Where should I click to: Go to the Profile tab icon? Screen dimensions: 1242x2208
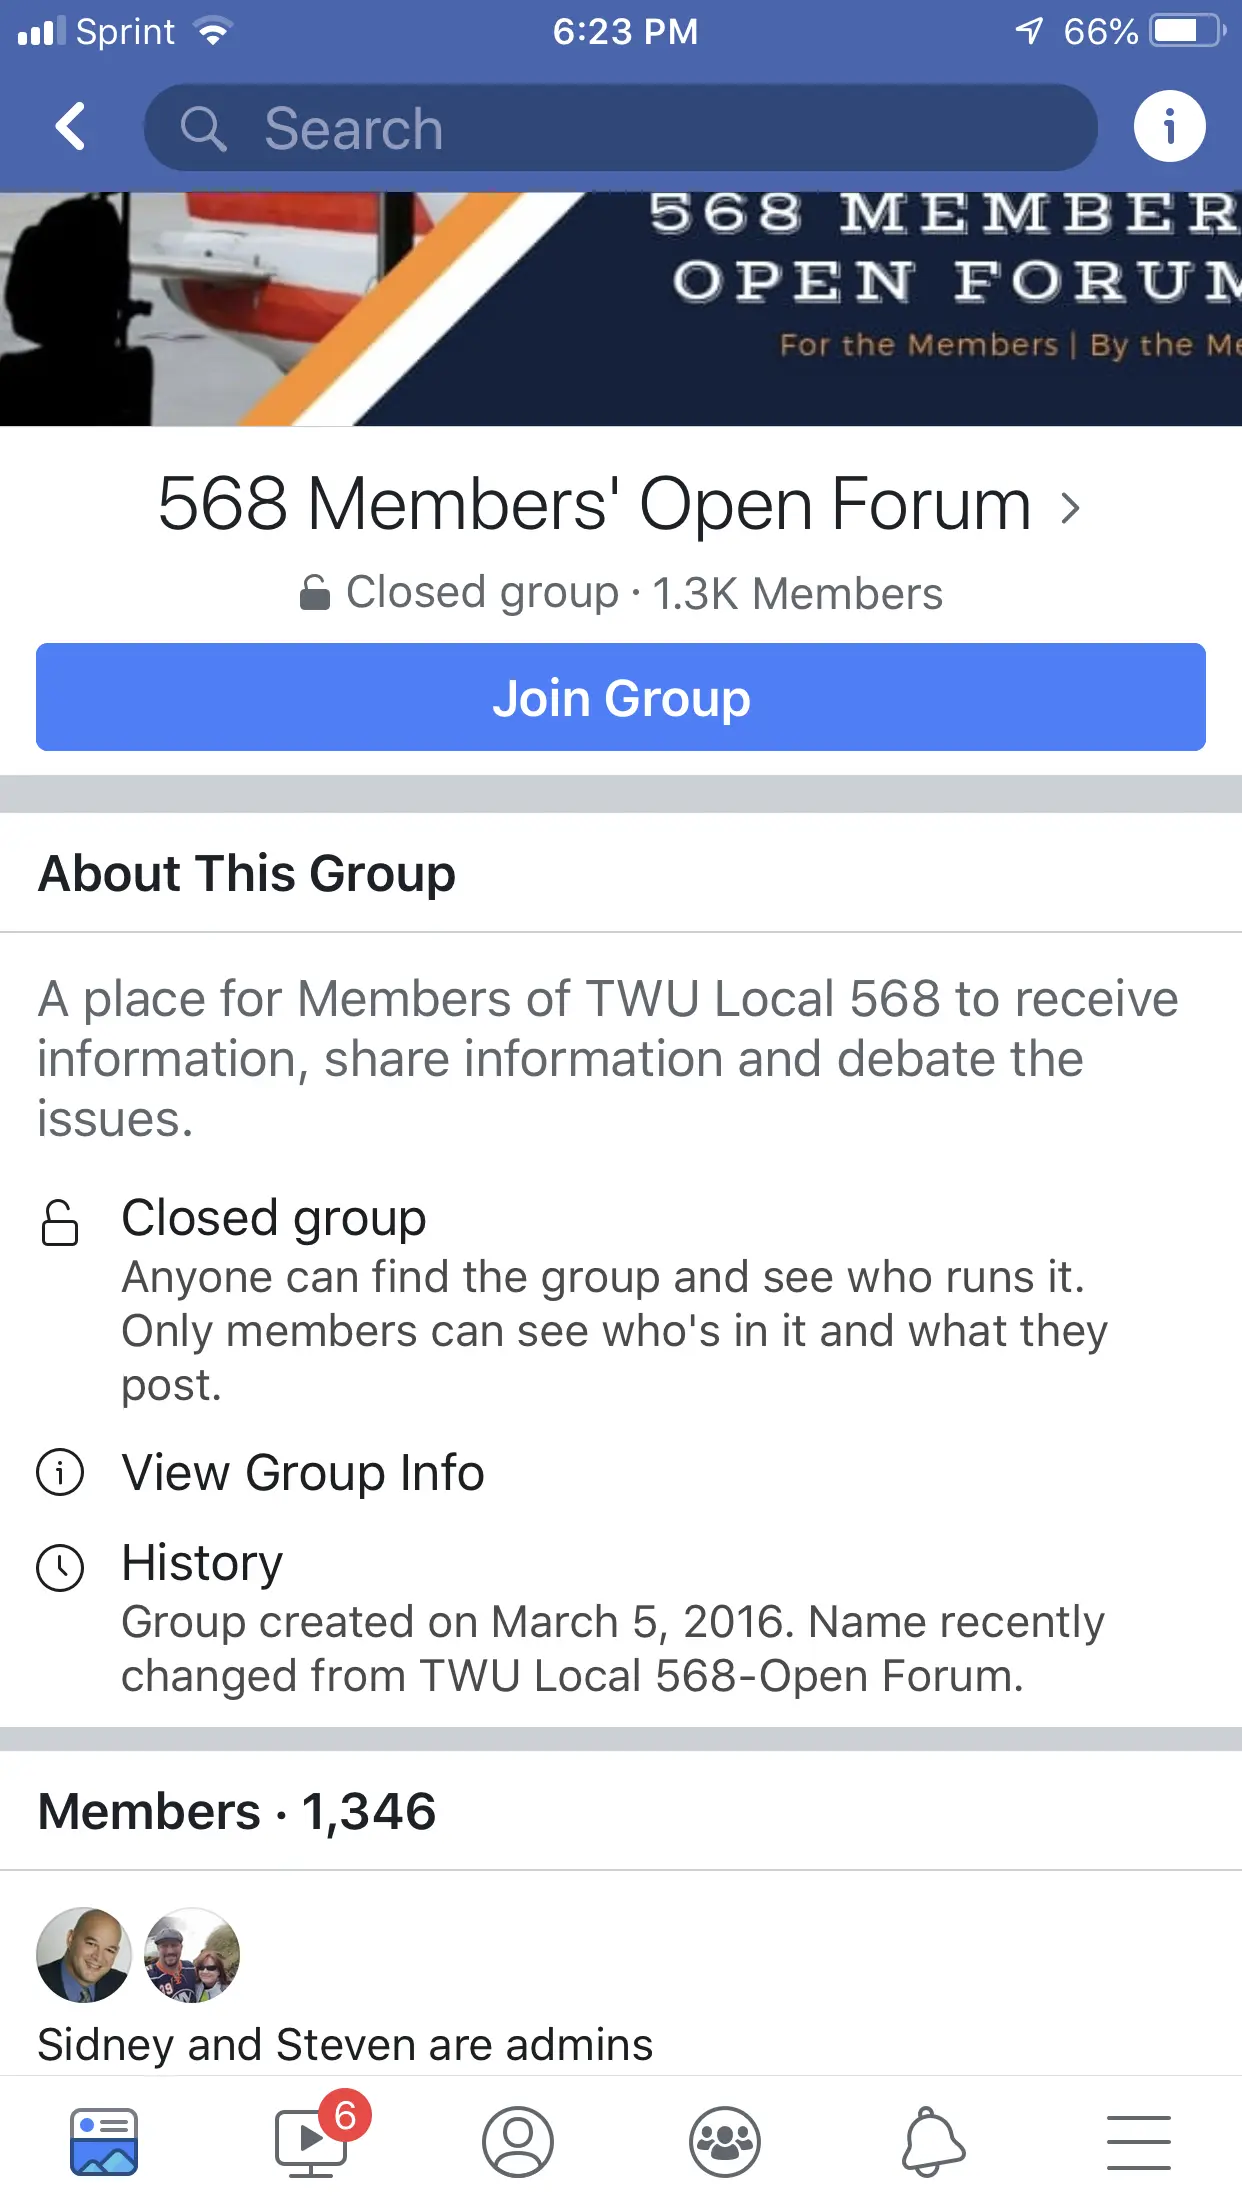tap(518, 2142)
